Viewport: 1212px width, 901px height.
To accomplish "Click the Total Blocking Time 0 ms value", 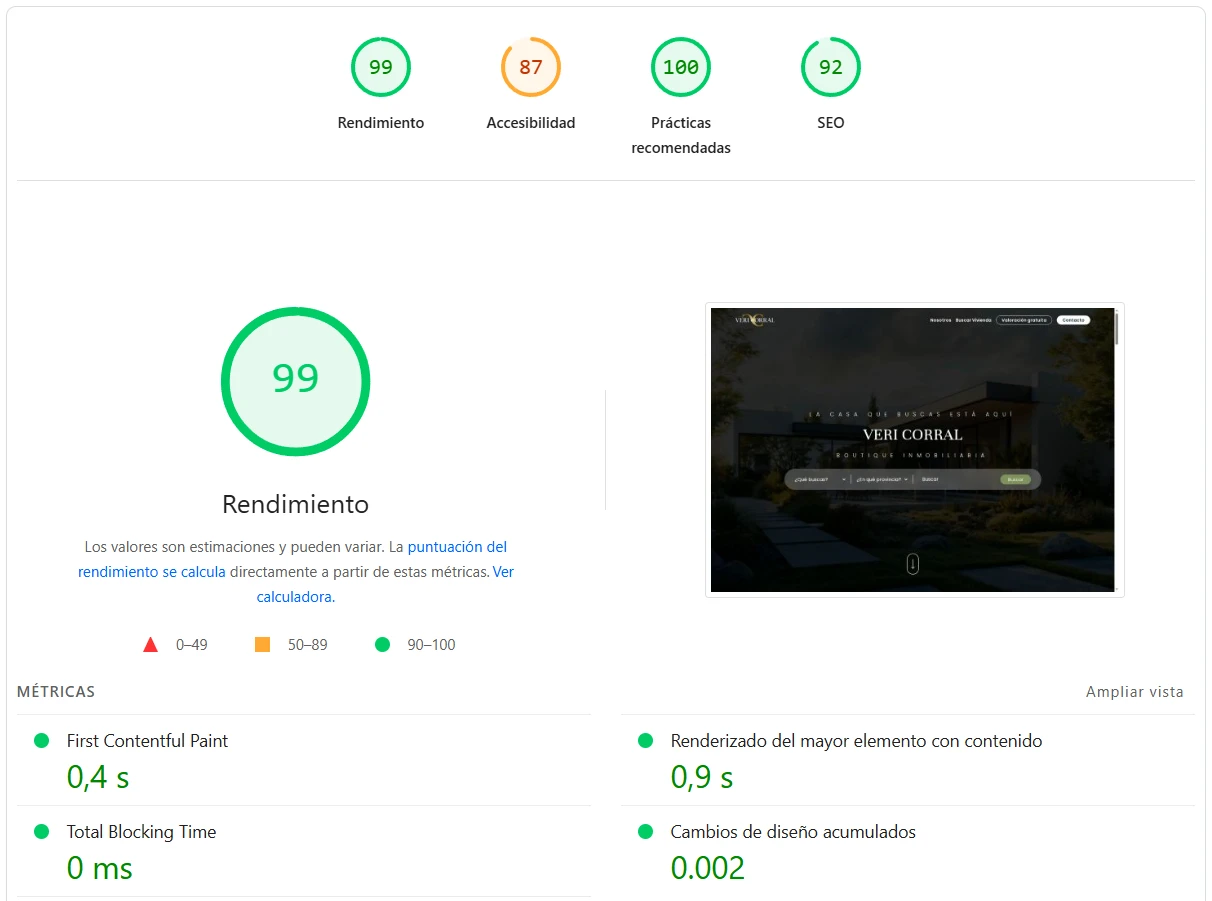I will [x=99, y=868].
